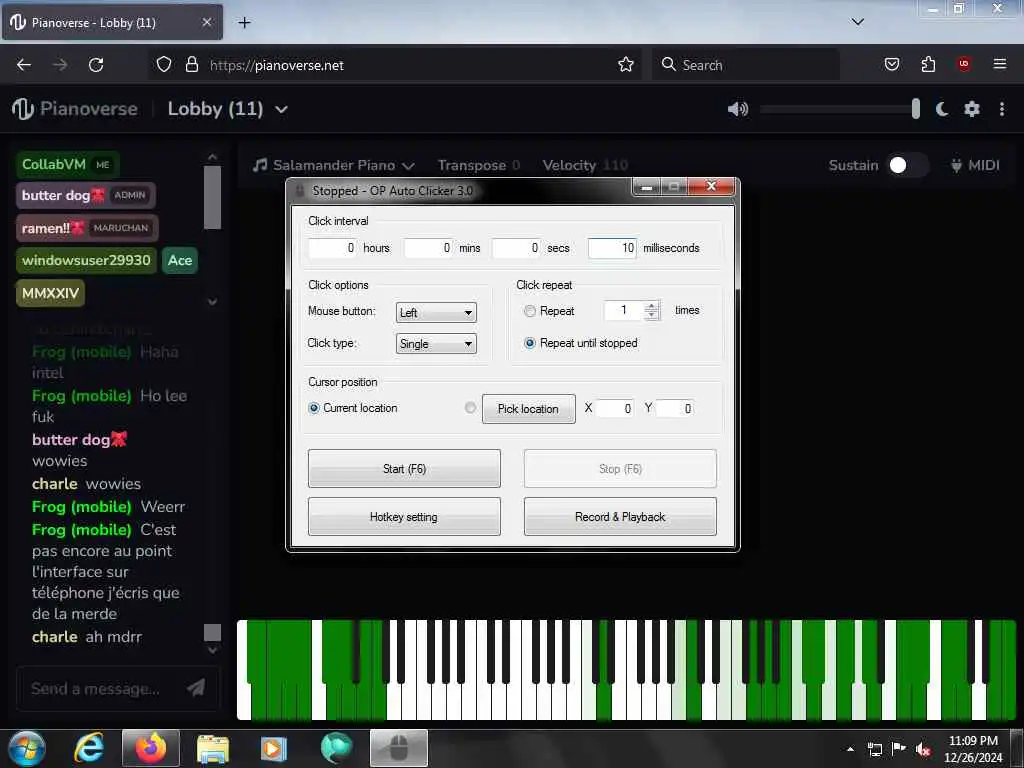
Task: Increase the repeat times spinner
Action: pyautogui.click(x=651, y=306)
